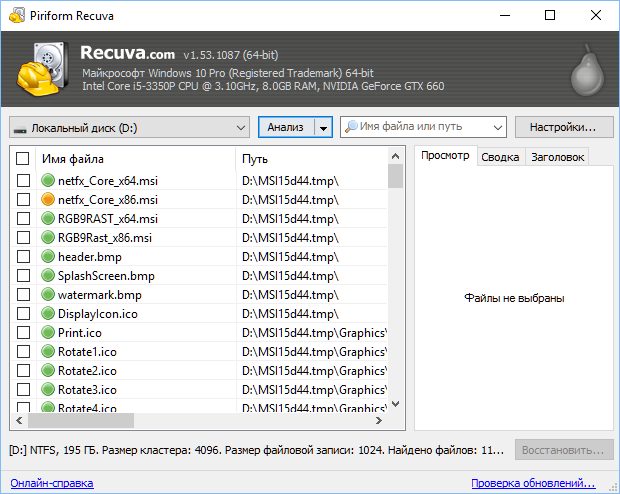Sort by the Имя файла column header

coord(135,159)
